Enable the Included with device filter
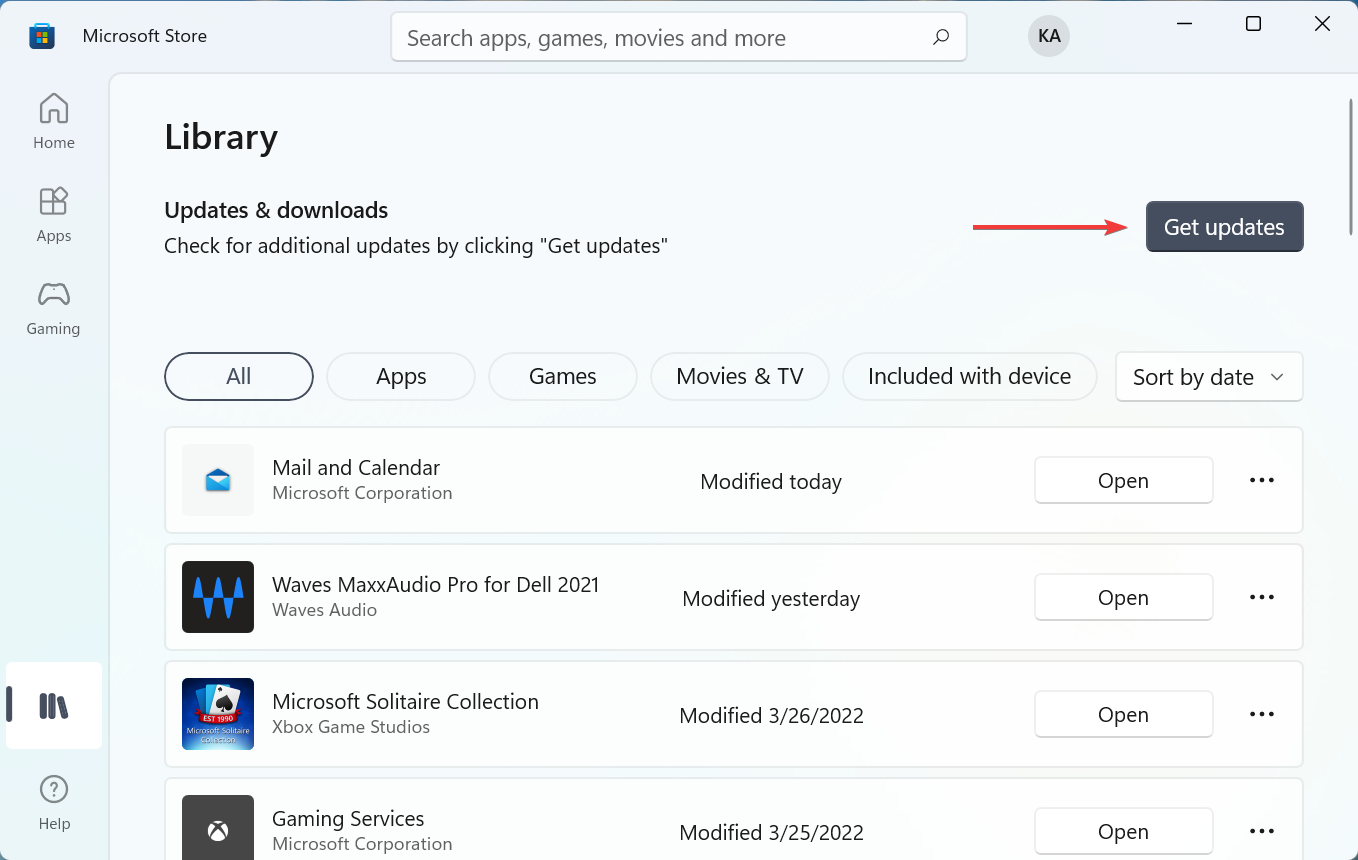This screenshot has height=860, width=1358. tap(968, 376)
